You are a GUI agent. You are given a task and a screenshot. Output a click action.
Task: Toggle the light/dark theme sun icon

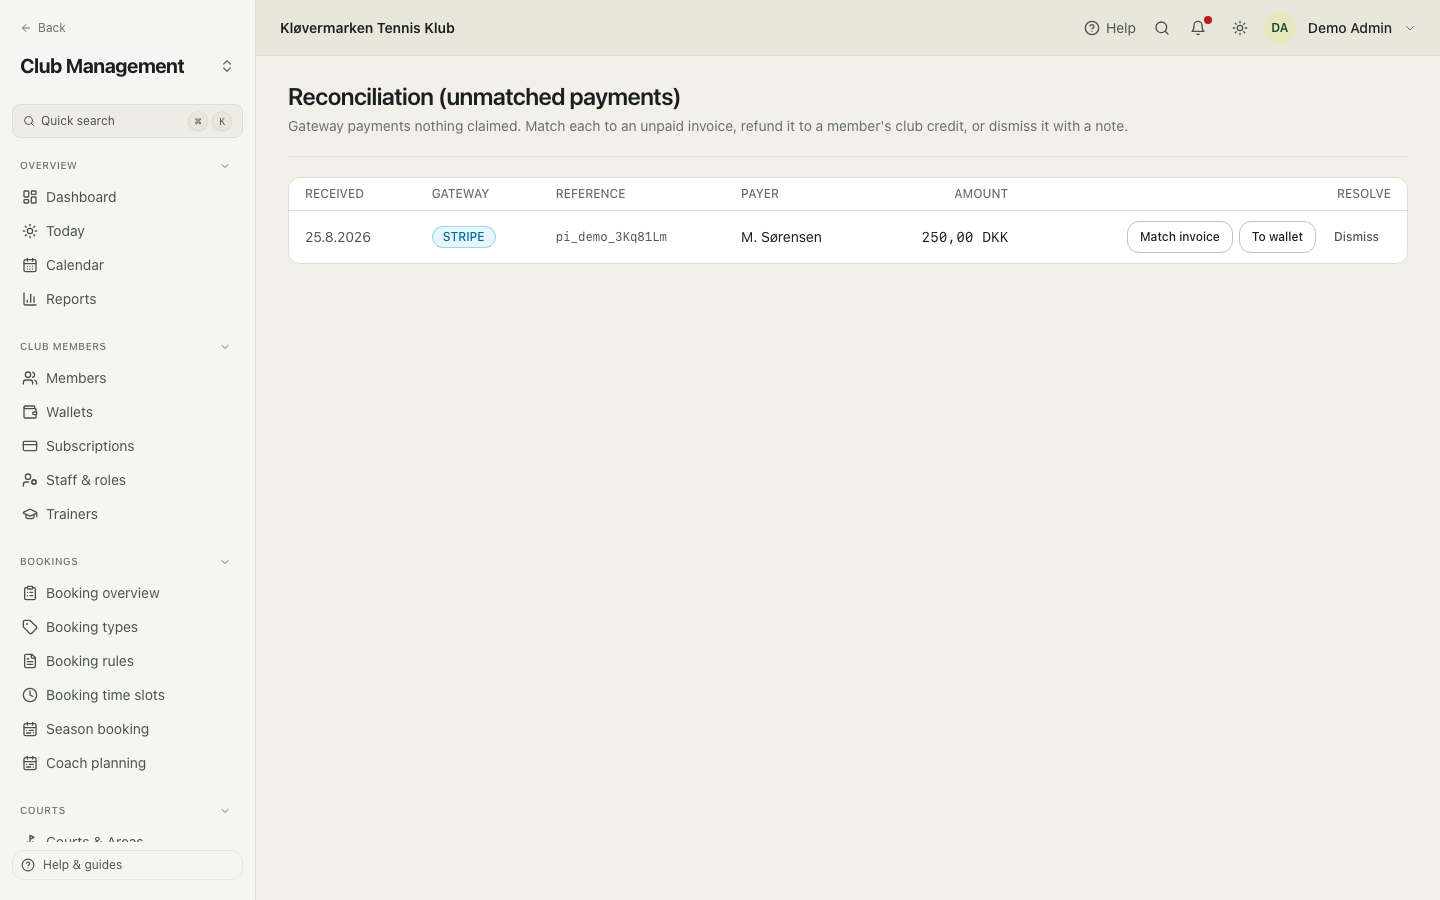(1240, 28)
